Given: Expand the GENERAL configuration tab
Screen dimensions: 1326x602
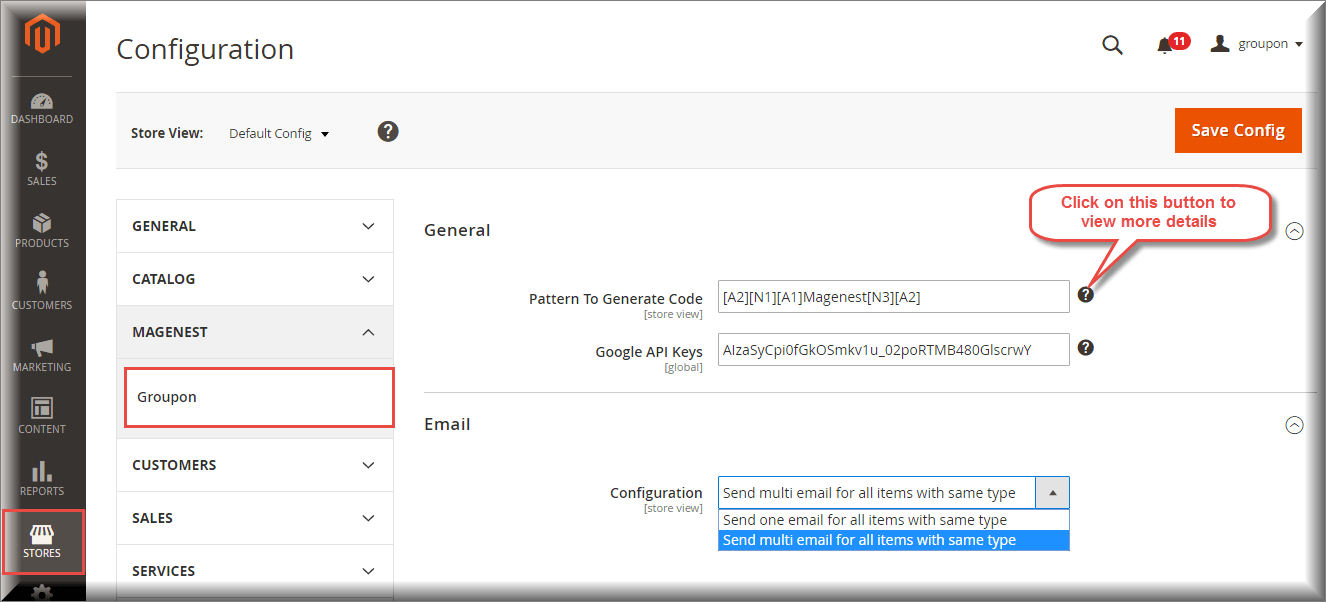Looking at the screenshot, I should click(x=255, y=226).
